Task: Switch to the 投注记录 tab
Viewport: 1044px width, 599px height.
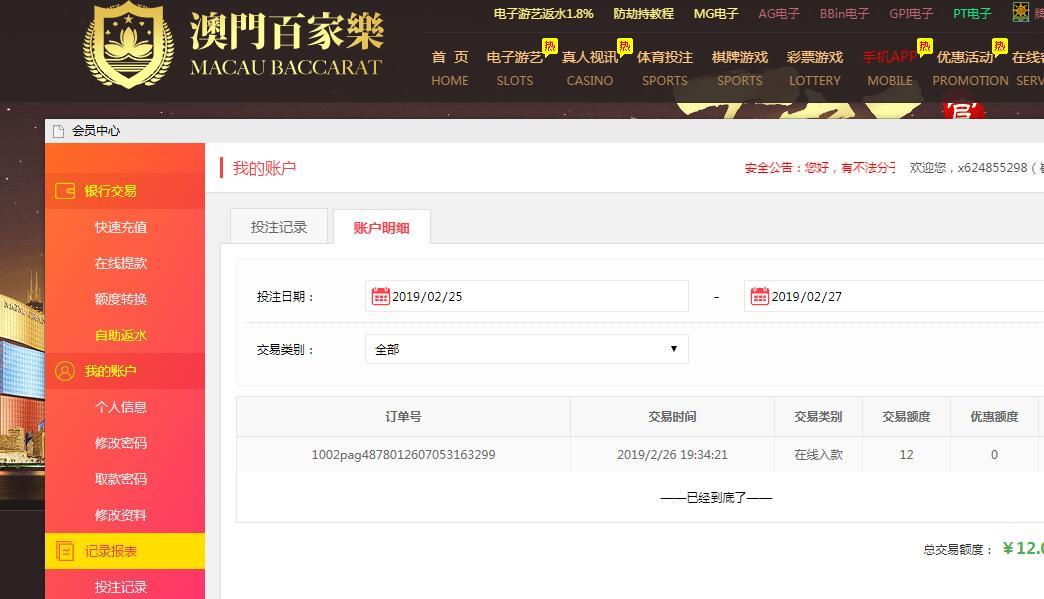Action: tap(279, 227)
